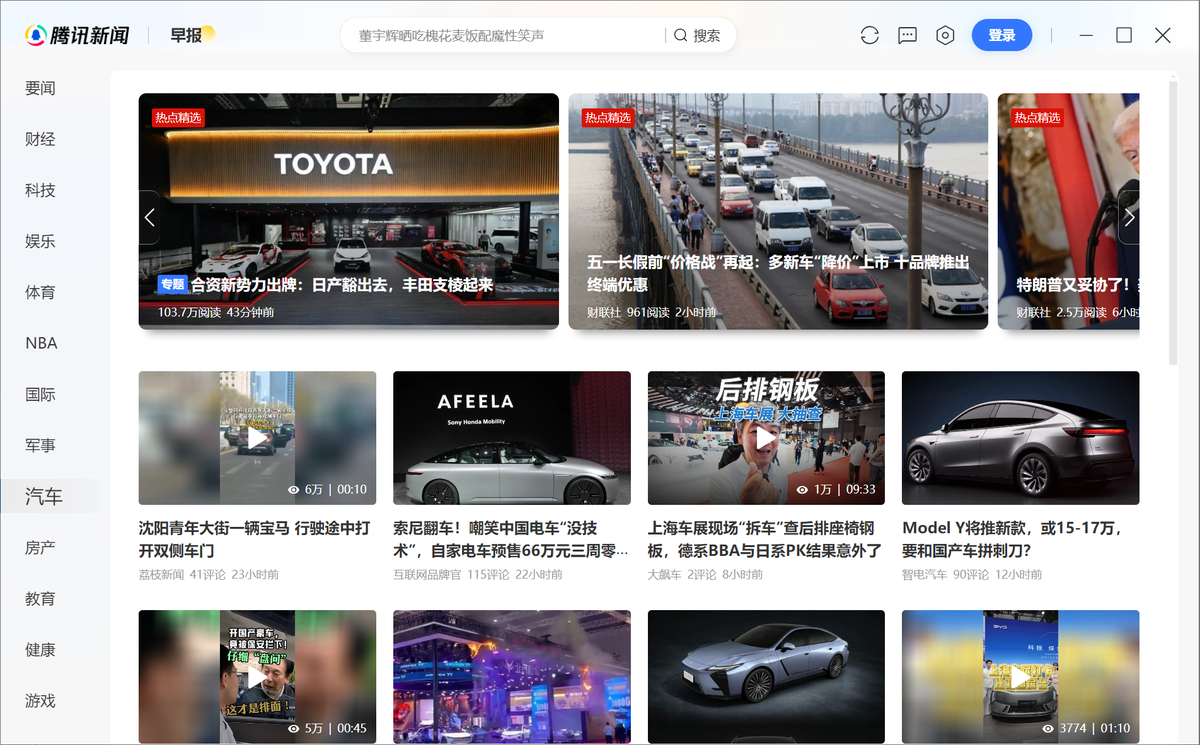This screenshot has height=745, width=1200.
Task: Go to the 房产 category
Action: pyautogui.click(x=40, y=547)
